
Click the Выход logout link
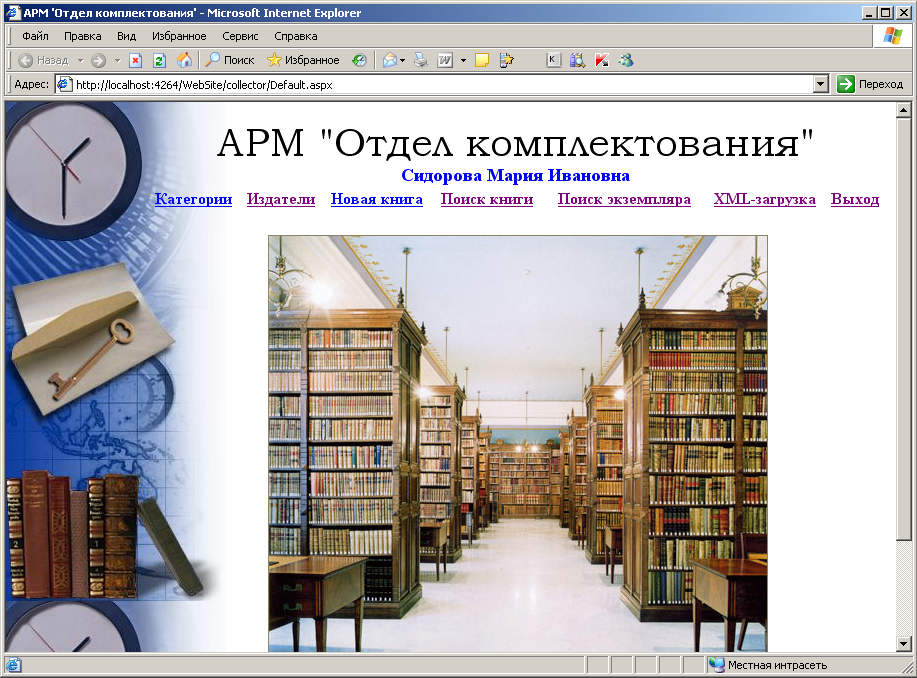(x=854, y=199)
